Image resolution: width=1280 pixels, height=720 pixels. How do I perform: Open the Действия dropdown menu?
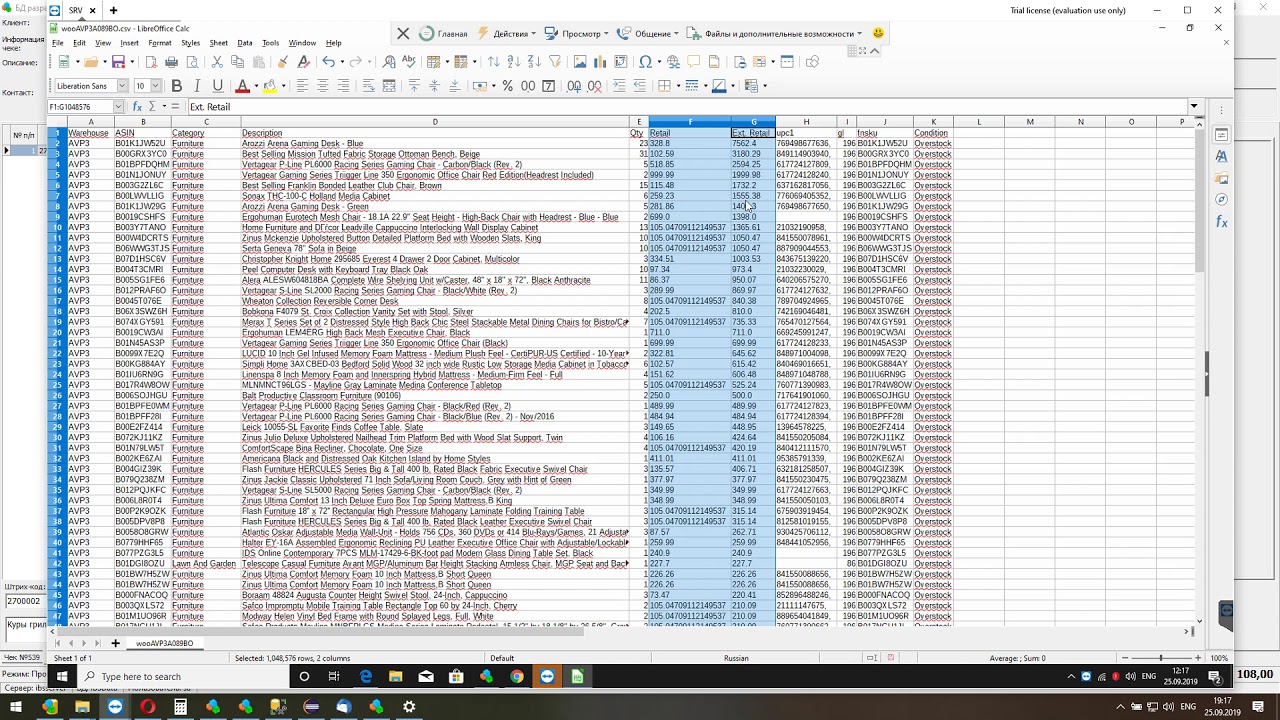[508, 33]
